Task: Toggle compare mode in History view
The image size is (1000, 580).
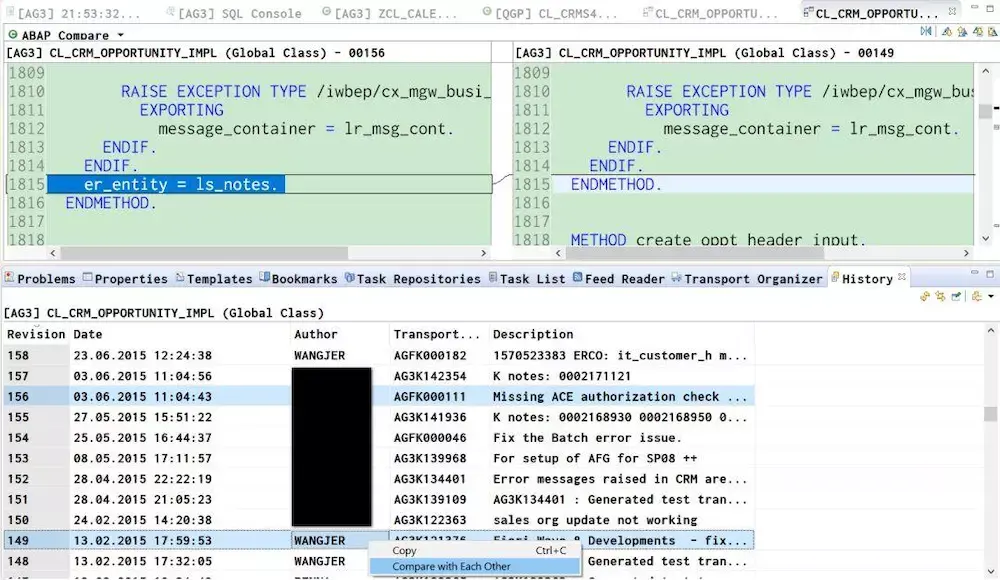Action: (940, 297)
